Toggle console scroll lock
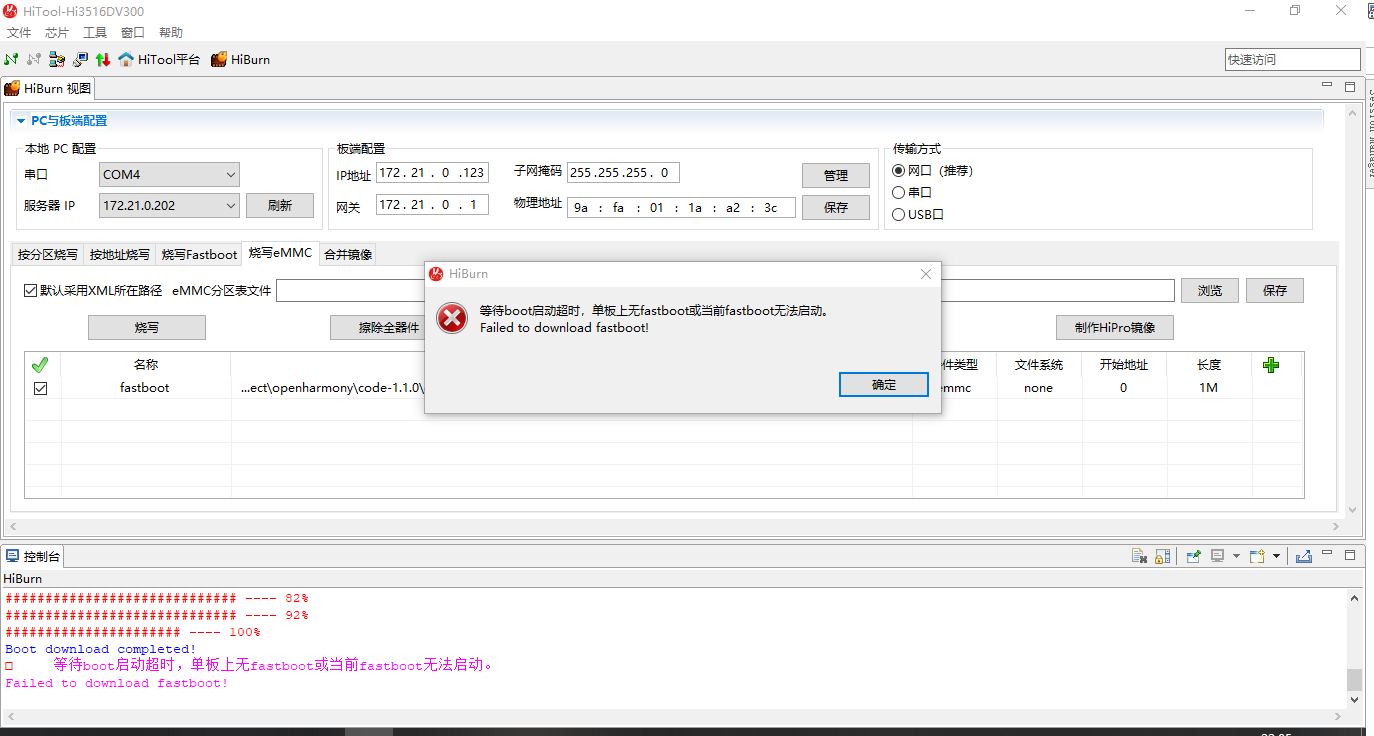Image resolution: width=1374 pixels, height=736 pixels. coord(1162,556)
